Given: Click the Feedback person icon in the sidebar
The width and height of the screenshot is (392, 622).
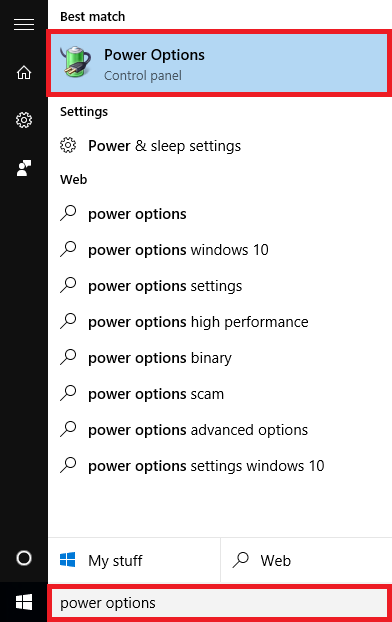Looking at the screenshot, I should [24, 168].
